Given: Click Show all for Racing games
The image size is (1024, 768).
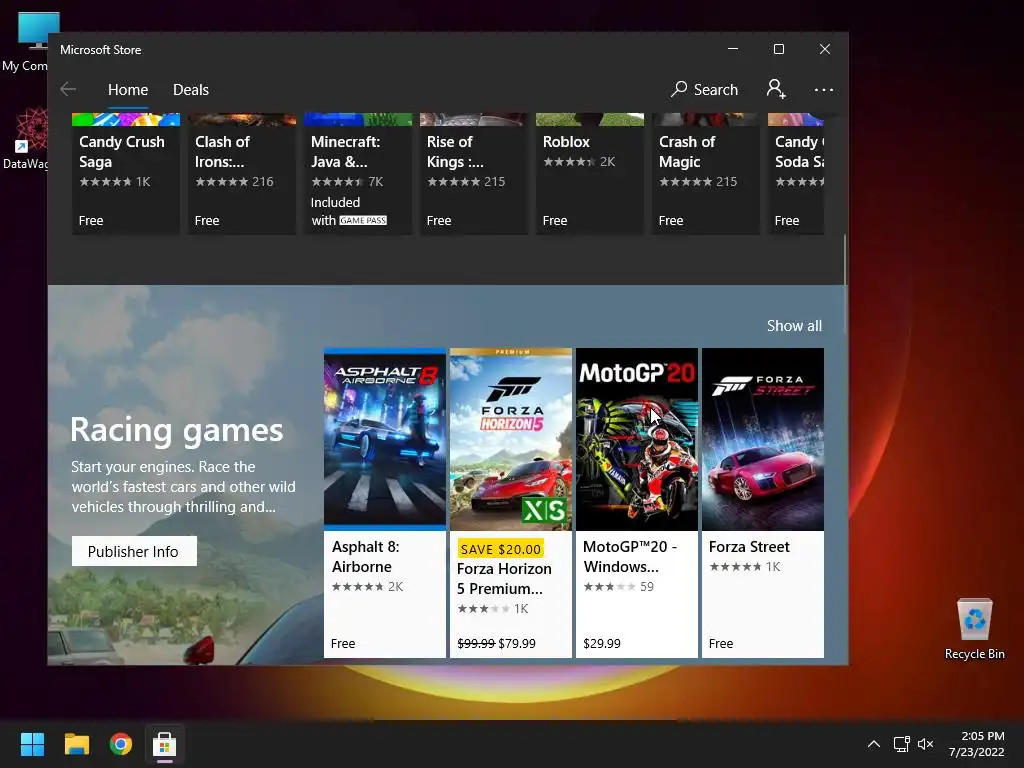Looking at the screenshot, I should [x=794, y=326].
